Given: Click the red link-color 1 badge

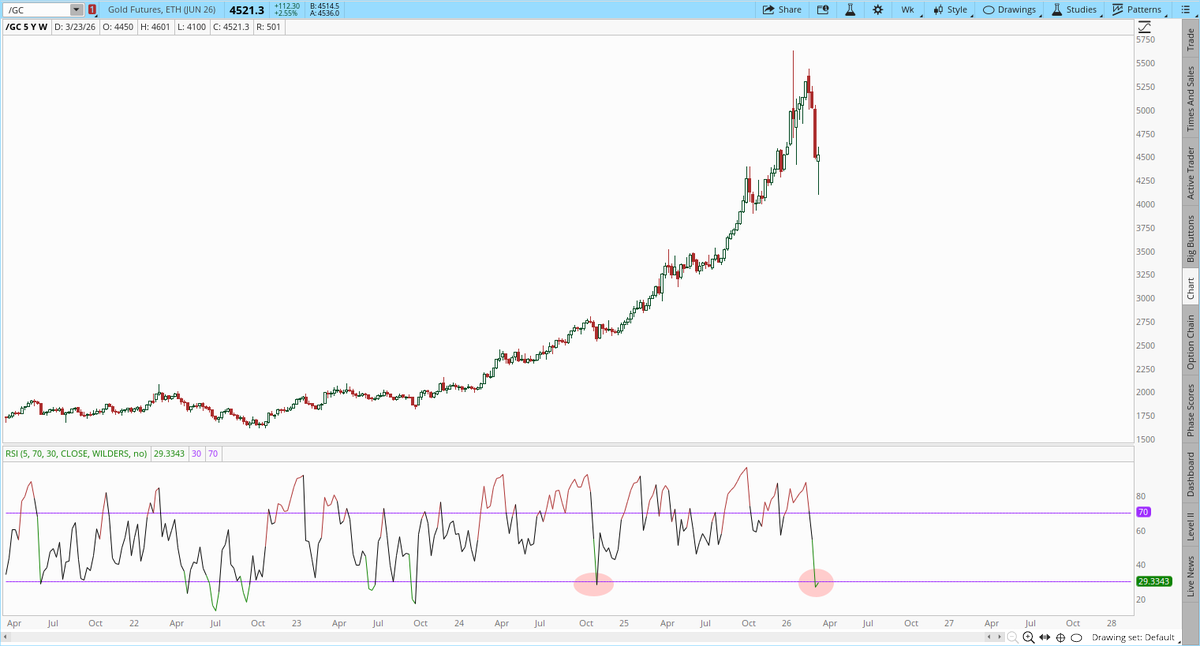Looking at the screenshot, I should [92, 9].
